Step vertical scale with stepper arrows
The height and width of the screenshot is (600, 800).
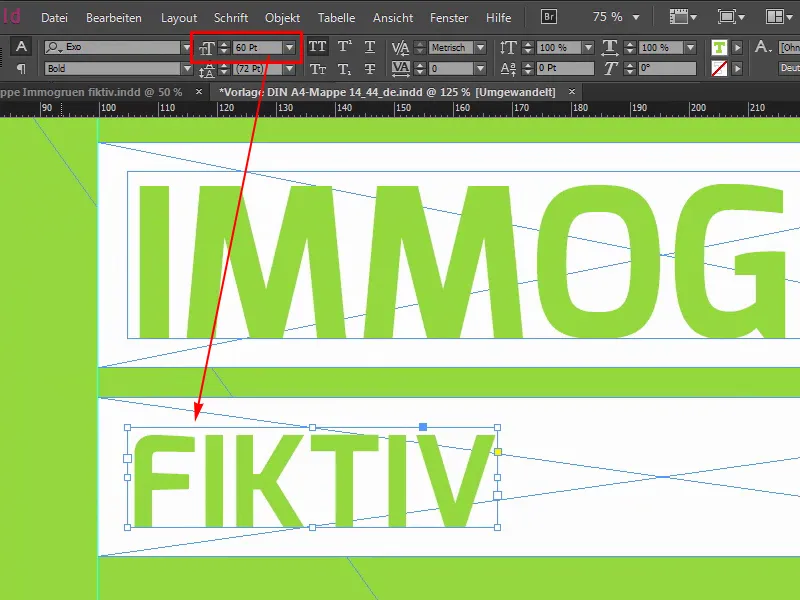(528, 47)
